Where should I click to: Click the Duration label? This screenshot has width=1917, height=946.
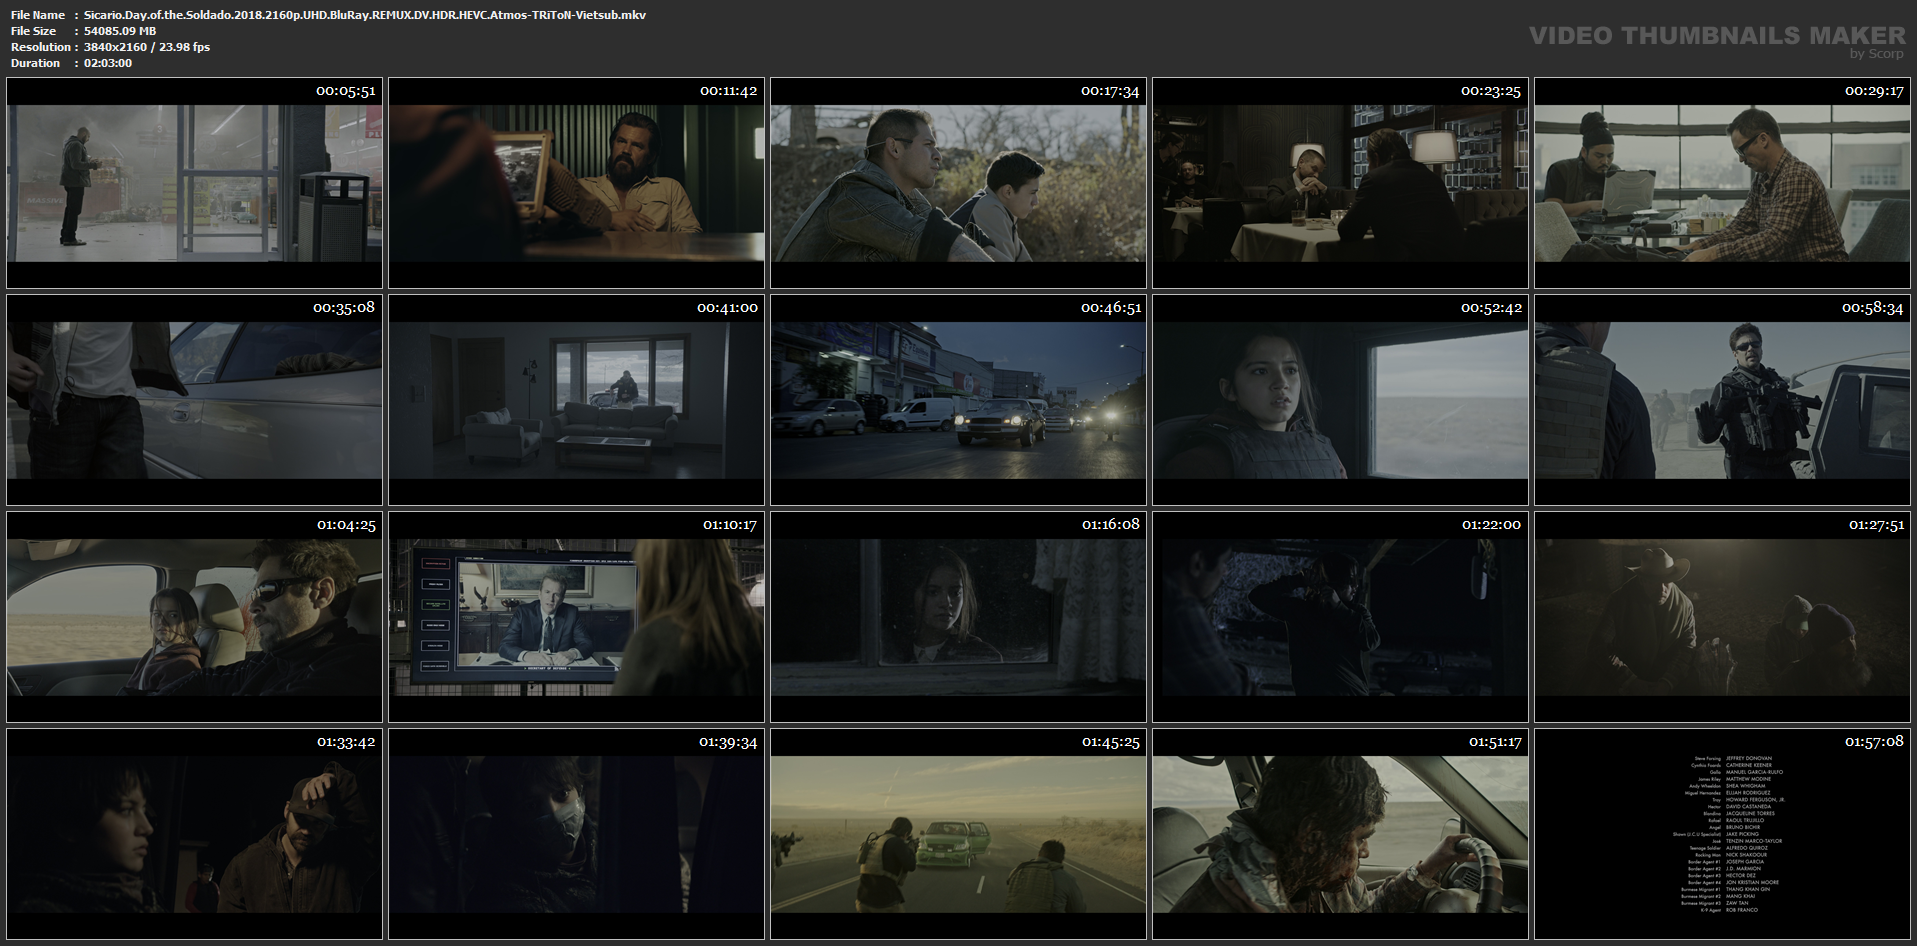(x=36, y=63)
